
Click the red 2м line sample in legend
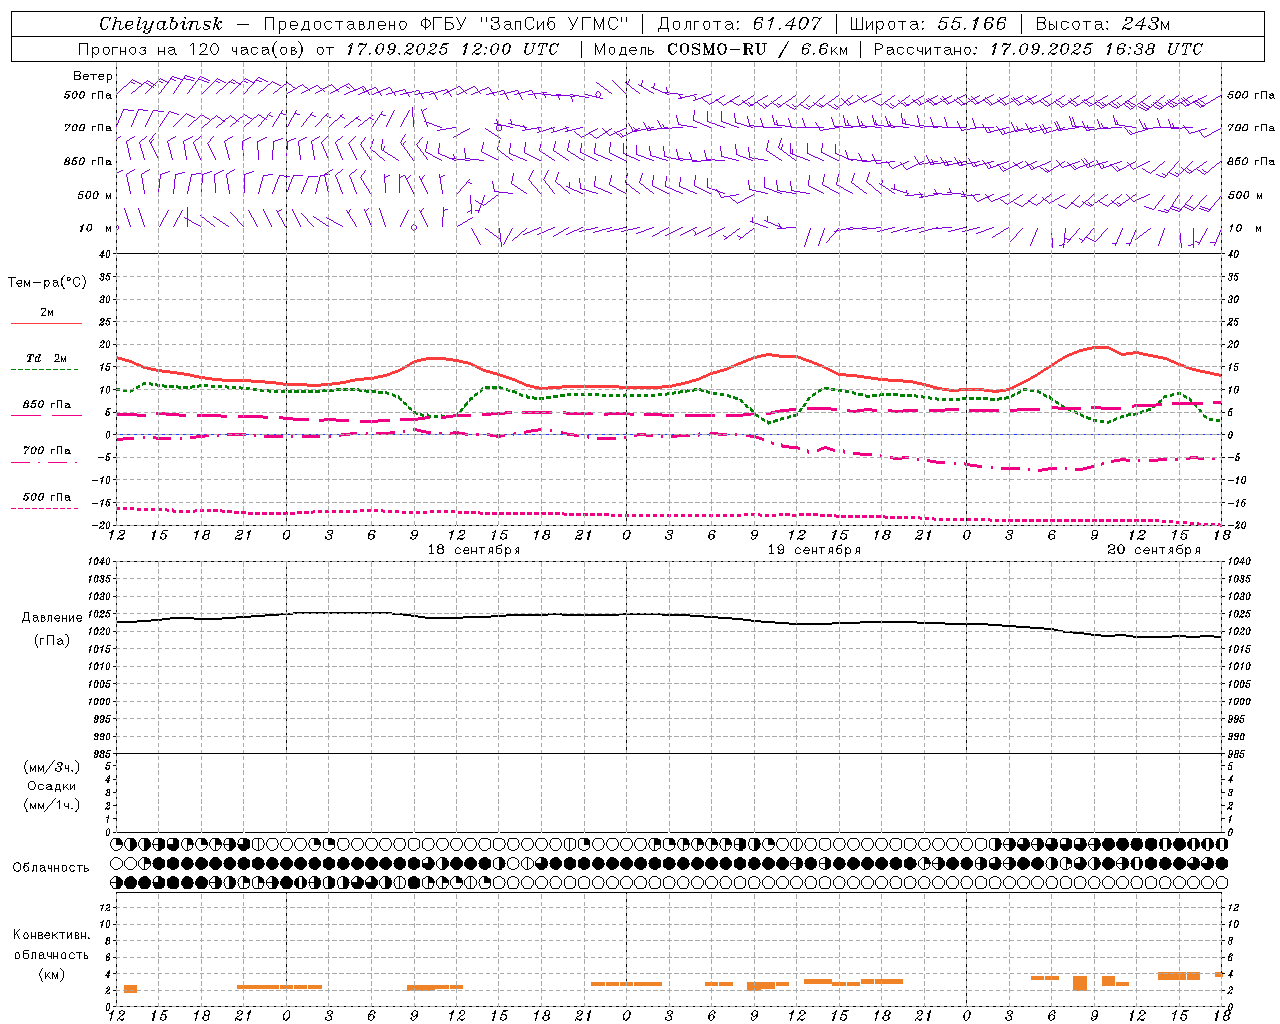tap(46, 323)
